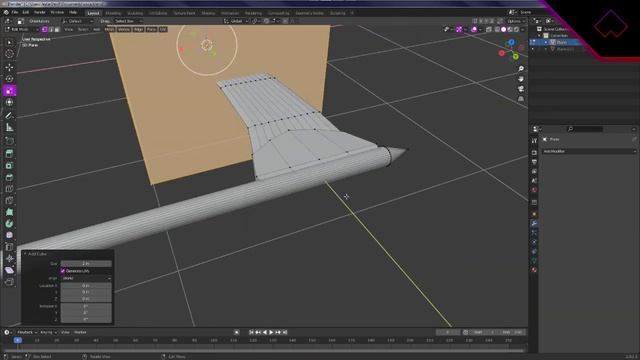Screen dimensions: 640x360
Task: Switch to solid viewport shading
Action: pos(504,29)
